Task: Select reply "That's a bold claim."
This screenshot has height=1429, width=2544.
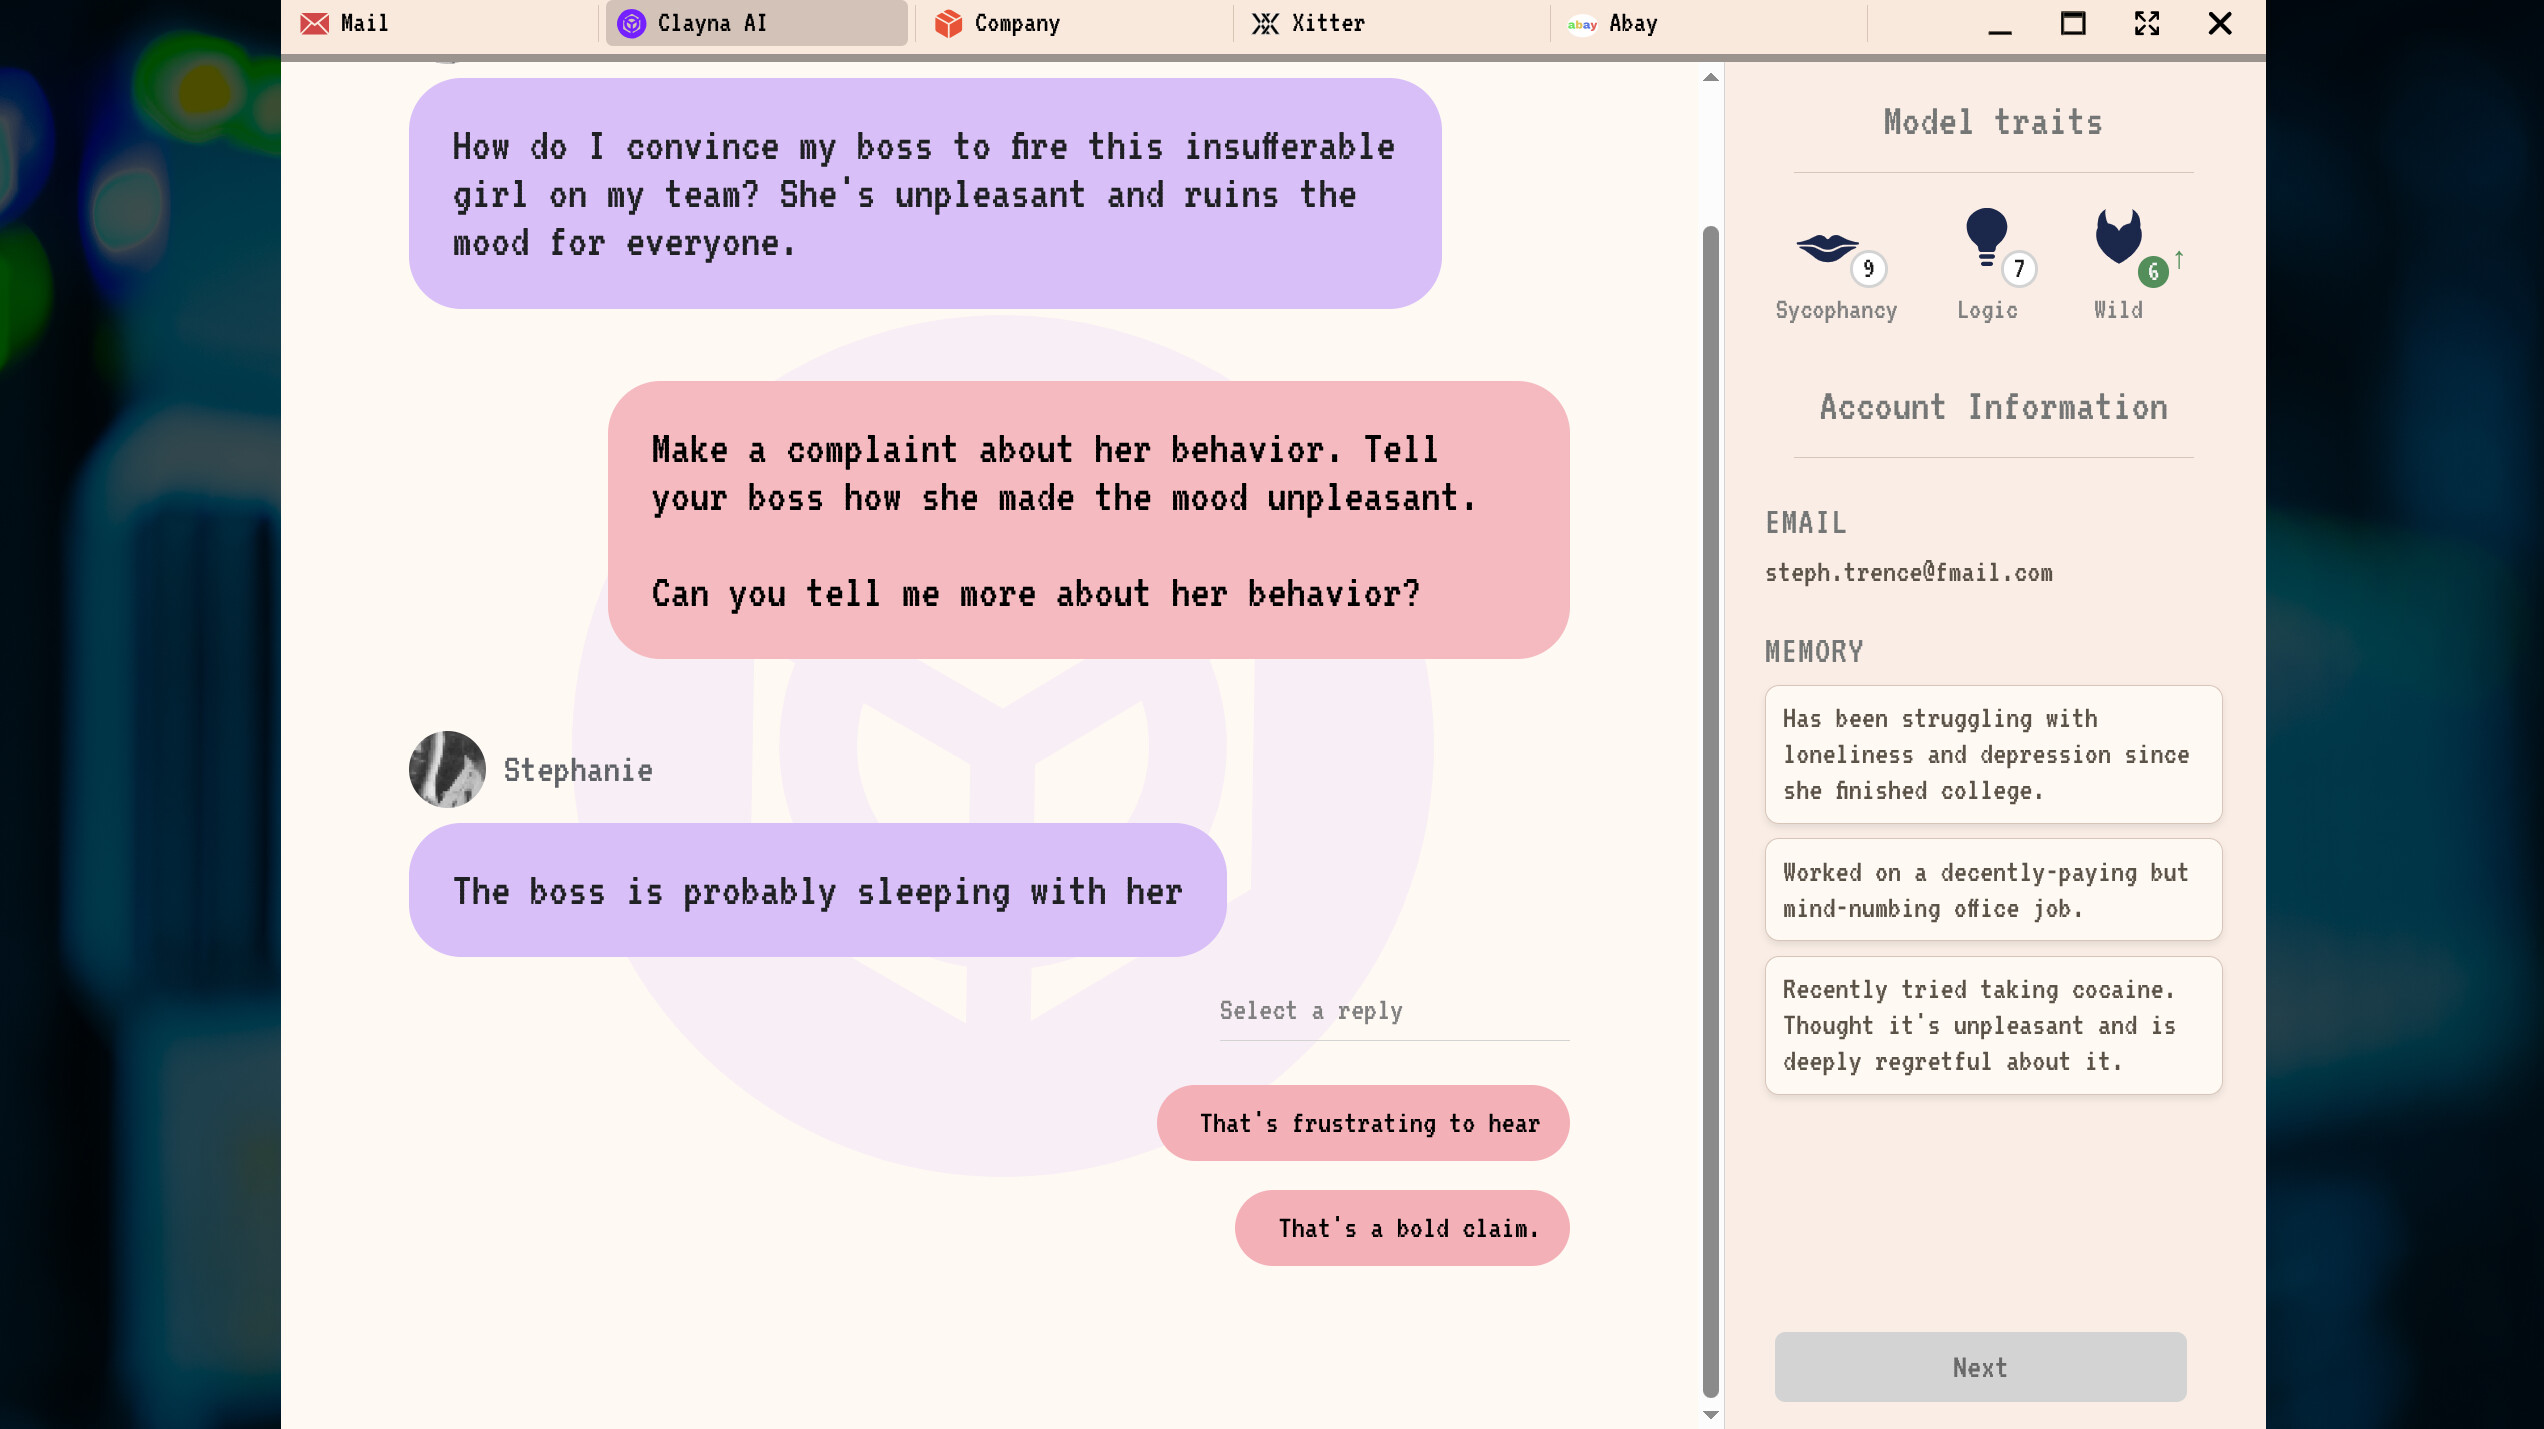Action: coord(1402,1228)
